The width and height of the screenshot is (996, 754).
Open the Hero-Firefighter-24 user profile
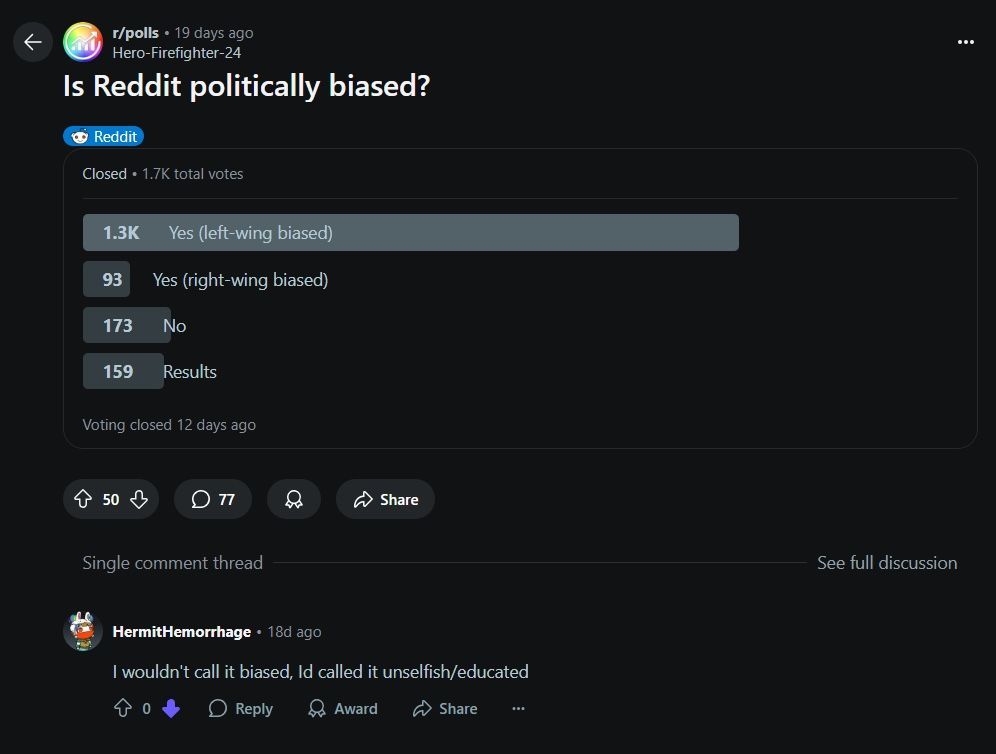pos(177,53)
